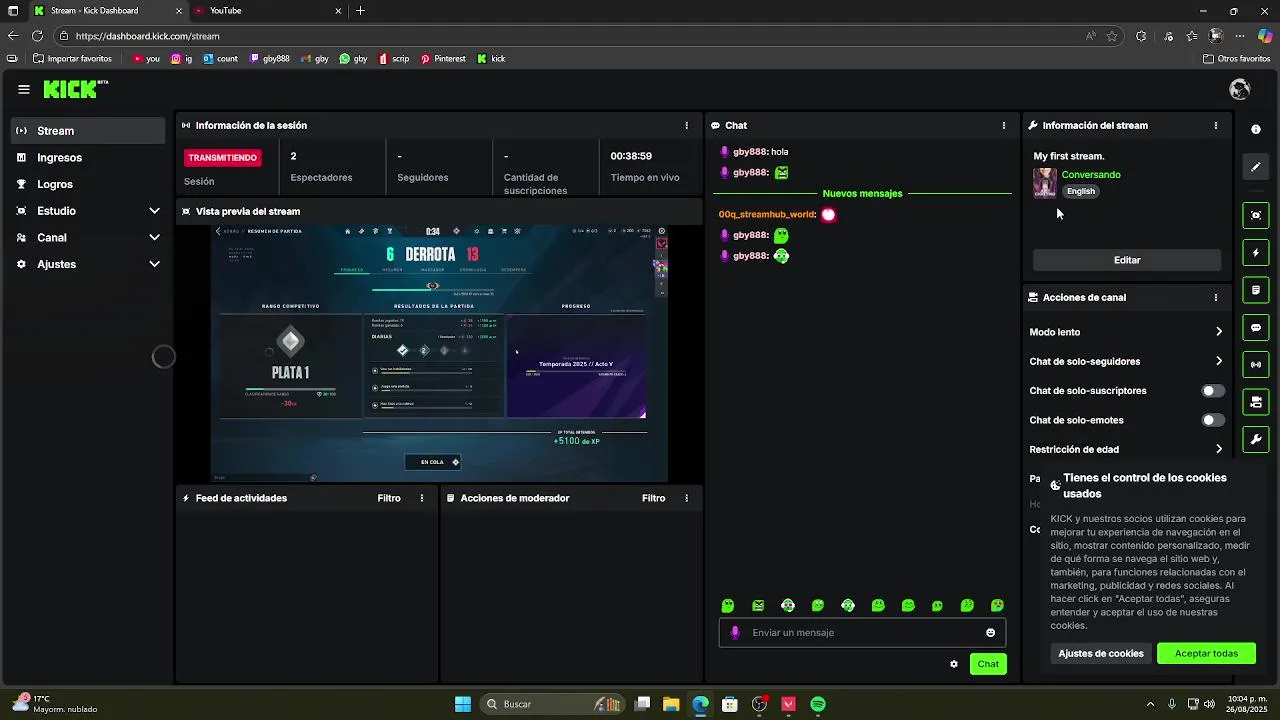The image size is (1280, 720).
Task: Open three-dot menu of Información de la sesión
Action: (x=686, y=126)
